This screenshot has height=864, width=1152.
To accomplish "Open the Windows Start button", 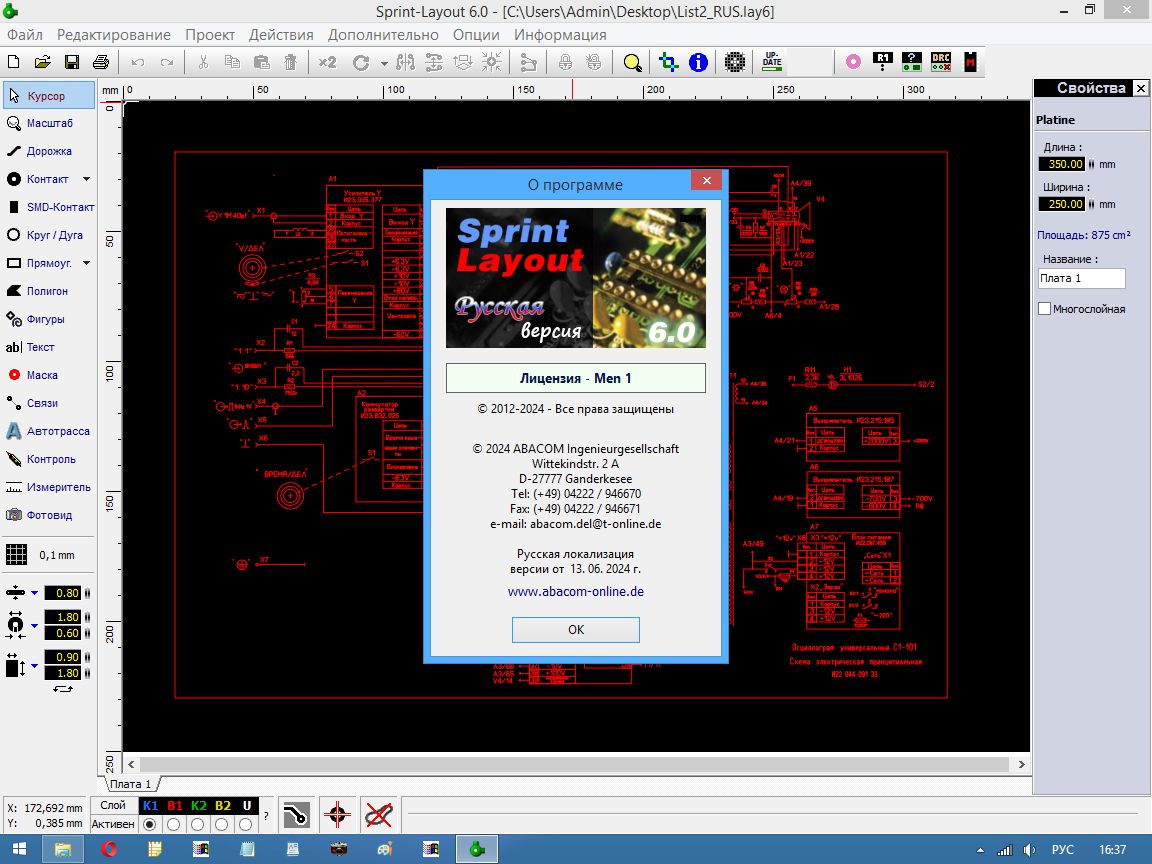I will pyautogui.click(x=19, y=849).
